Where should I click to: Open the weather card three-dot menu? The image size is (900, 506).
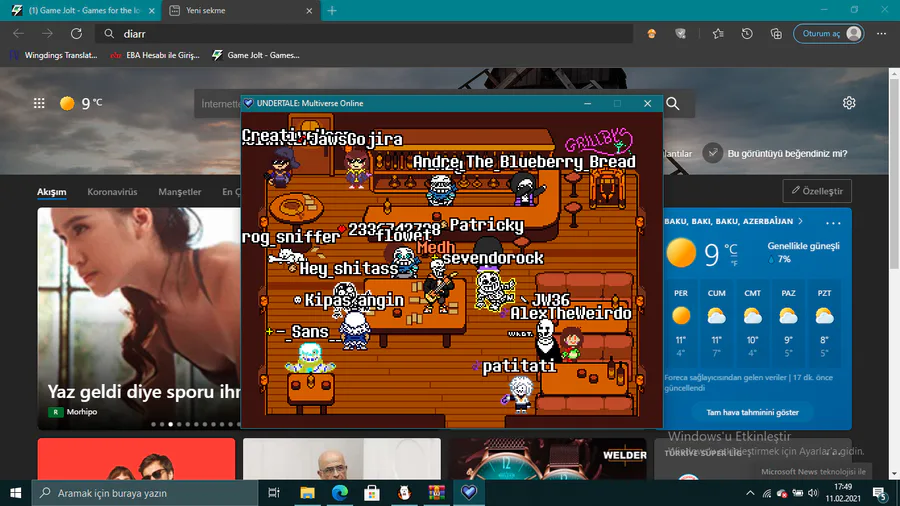click(x=833, y=222)
